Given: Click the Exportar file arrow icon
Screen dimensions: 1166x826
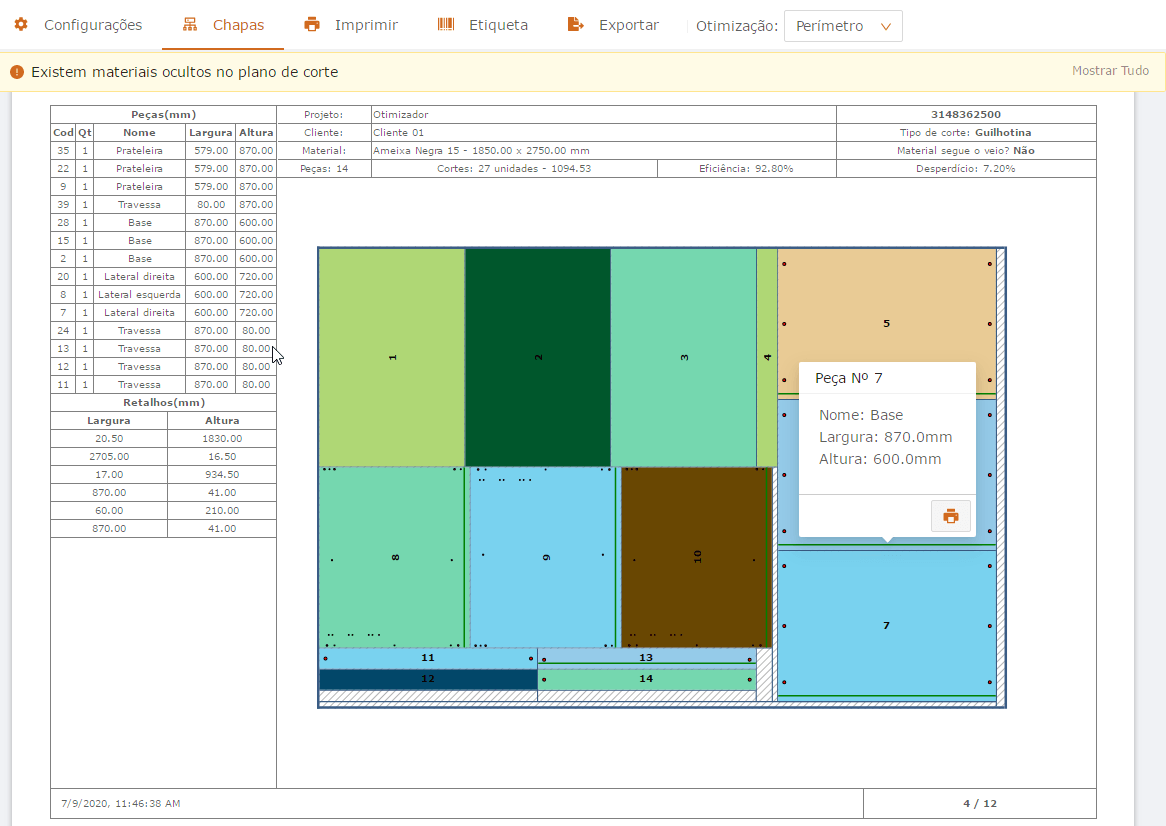Looking at the screenshot, I should 575,25.
